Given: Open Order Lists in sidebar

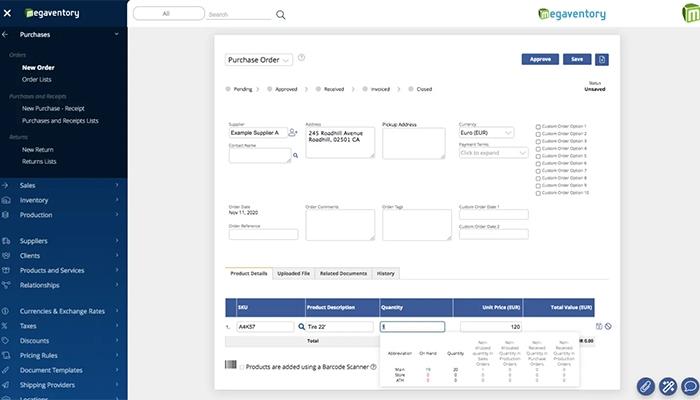Looking at the screenshot, I should tap(37, 79).
